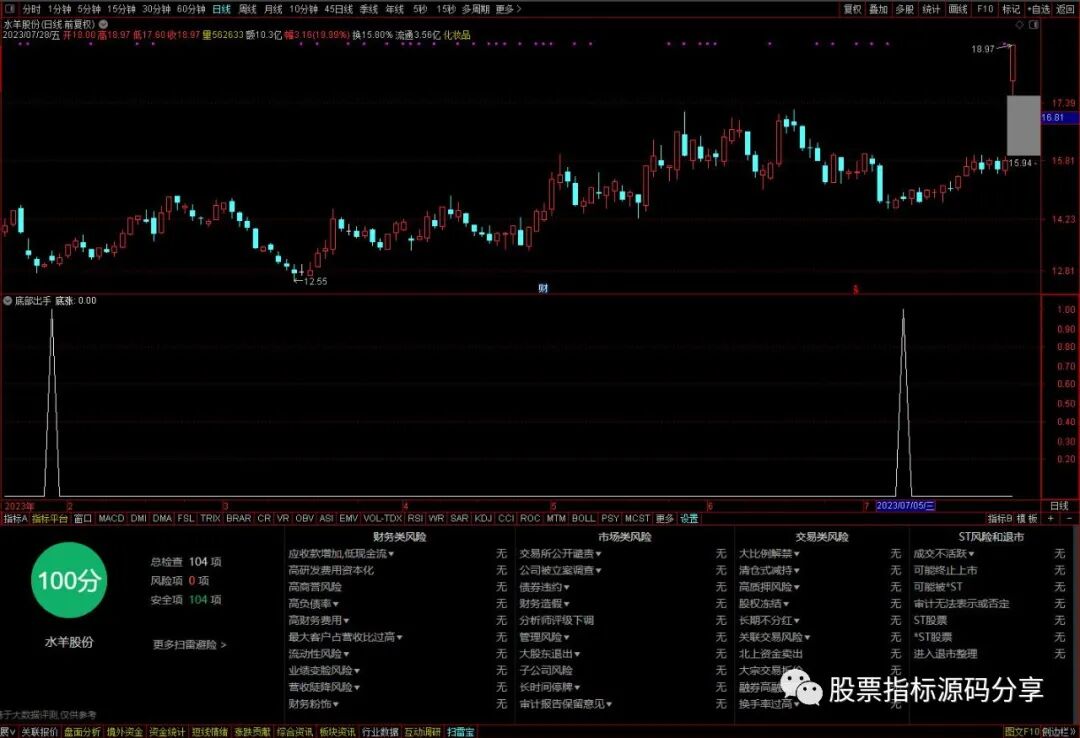Switch to the 30分钟 period
The width and height of the screenshot is (1080, 738).
pyautogui.click(x=156, y=9)
